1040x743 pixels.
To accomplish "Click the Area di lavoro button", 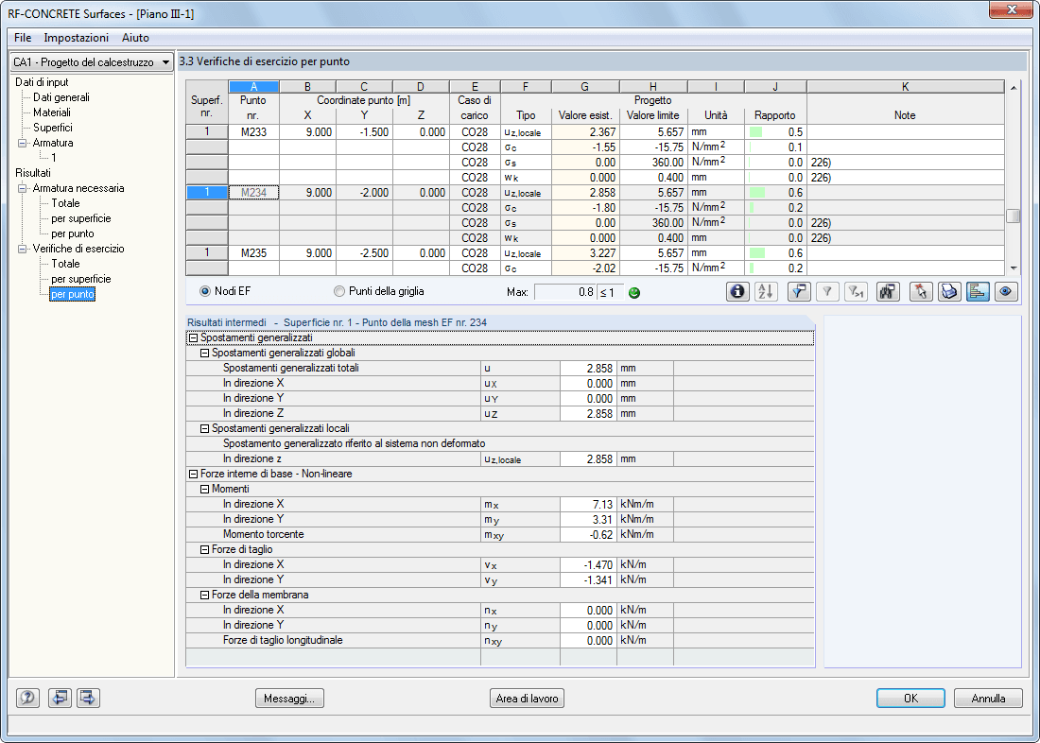I will (527, 698).
